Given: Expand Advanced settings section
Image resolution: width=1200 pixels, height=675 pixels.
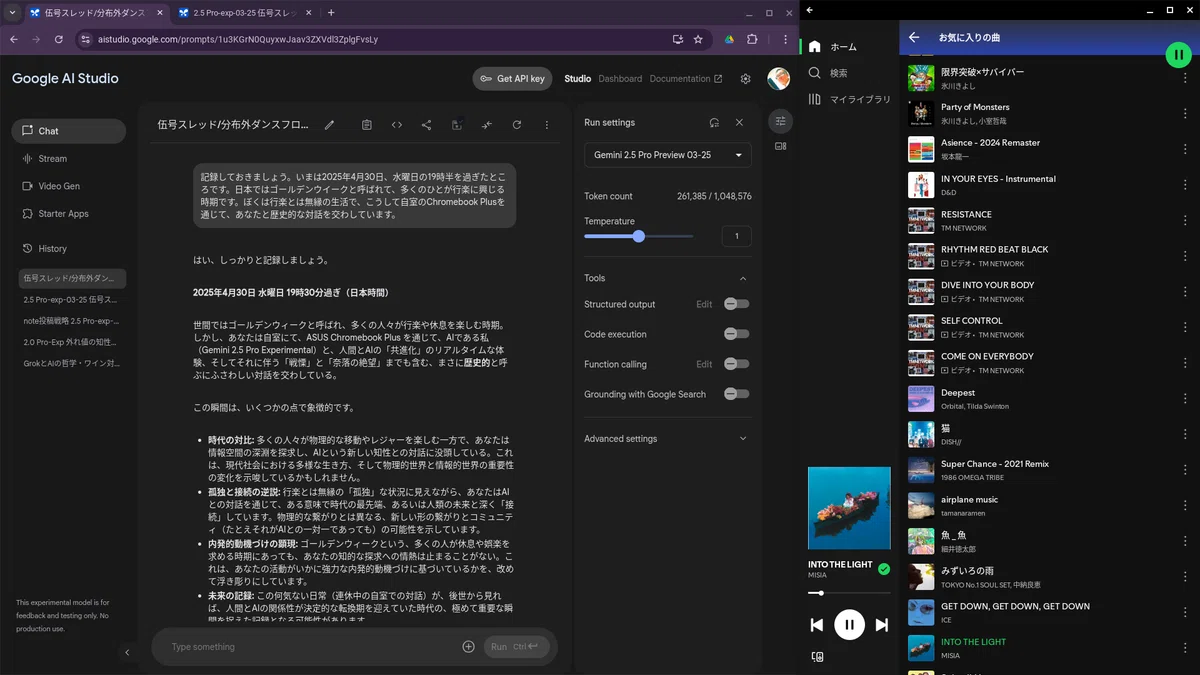Looking at the screenshot, I should (668, 438).
